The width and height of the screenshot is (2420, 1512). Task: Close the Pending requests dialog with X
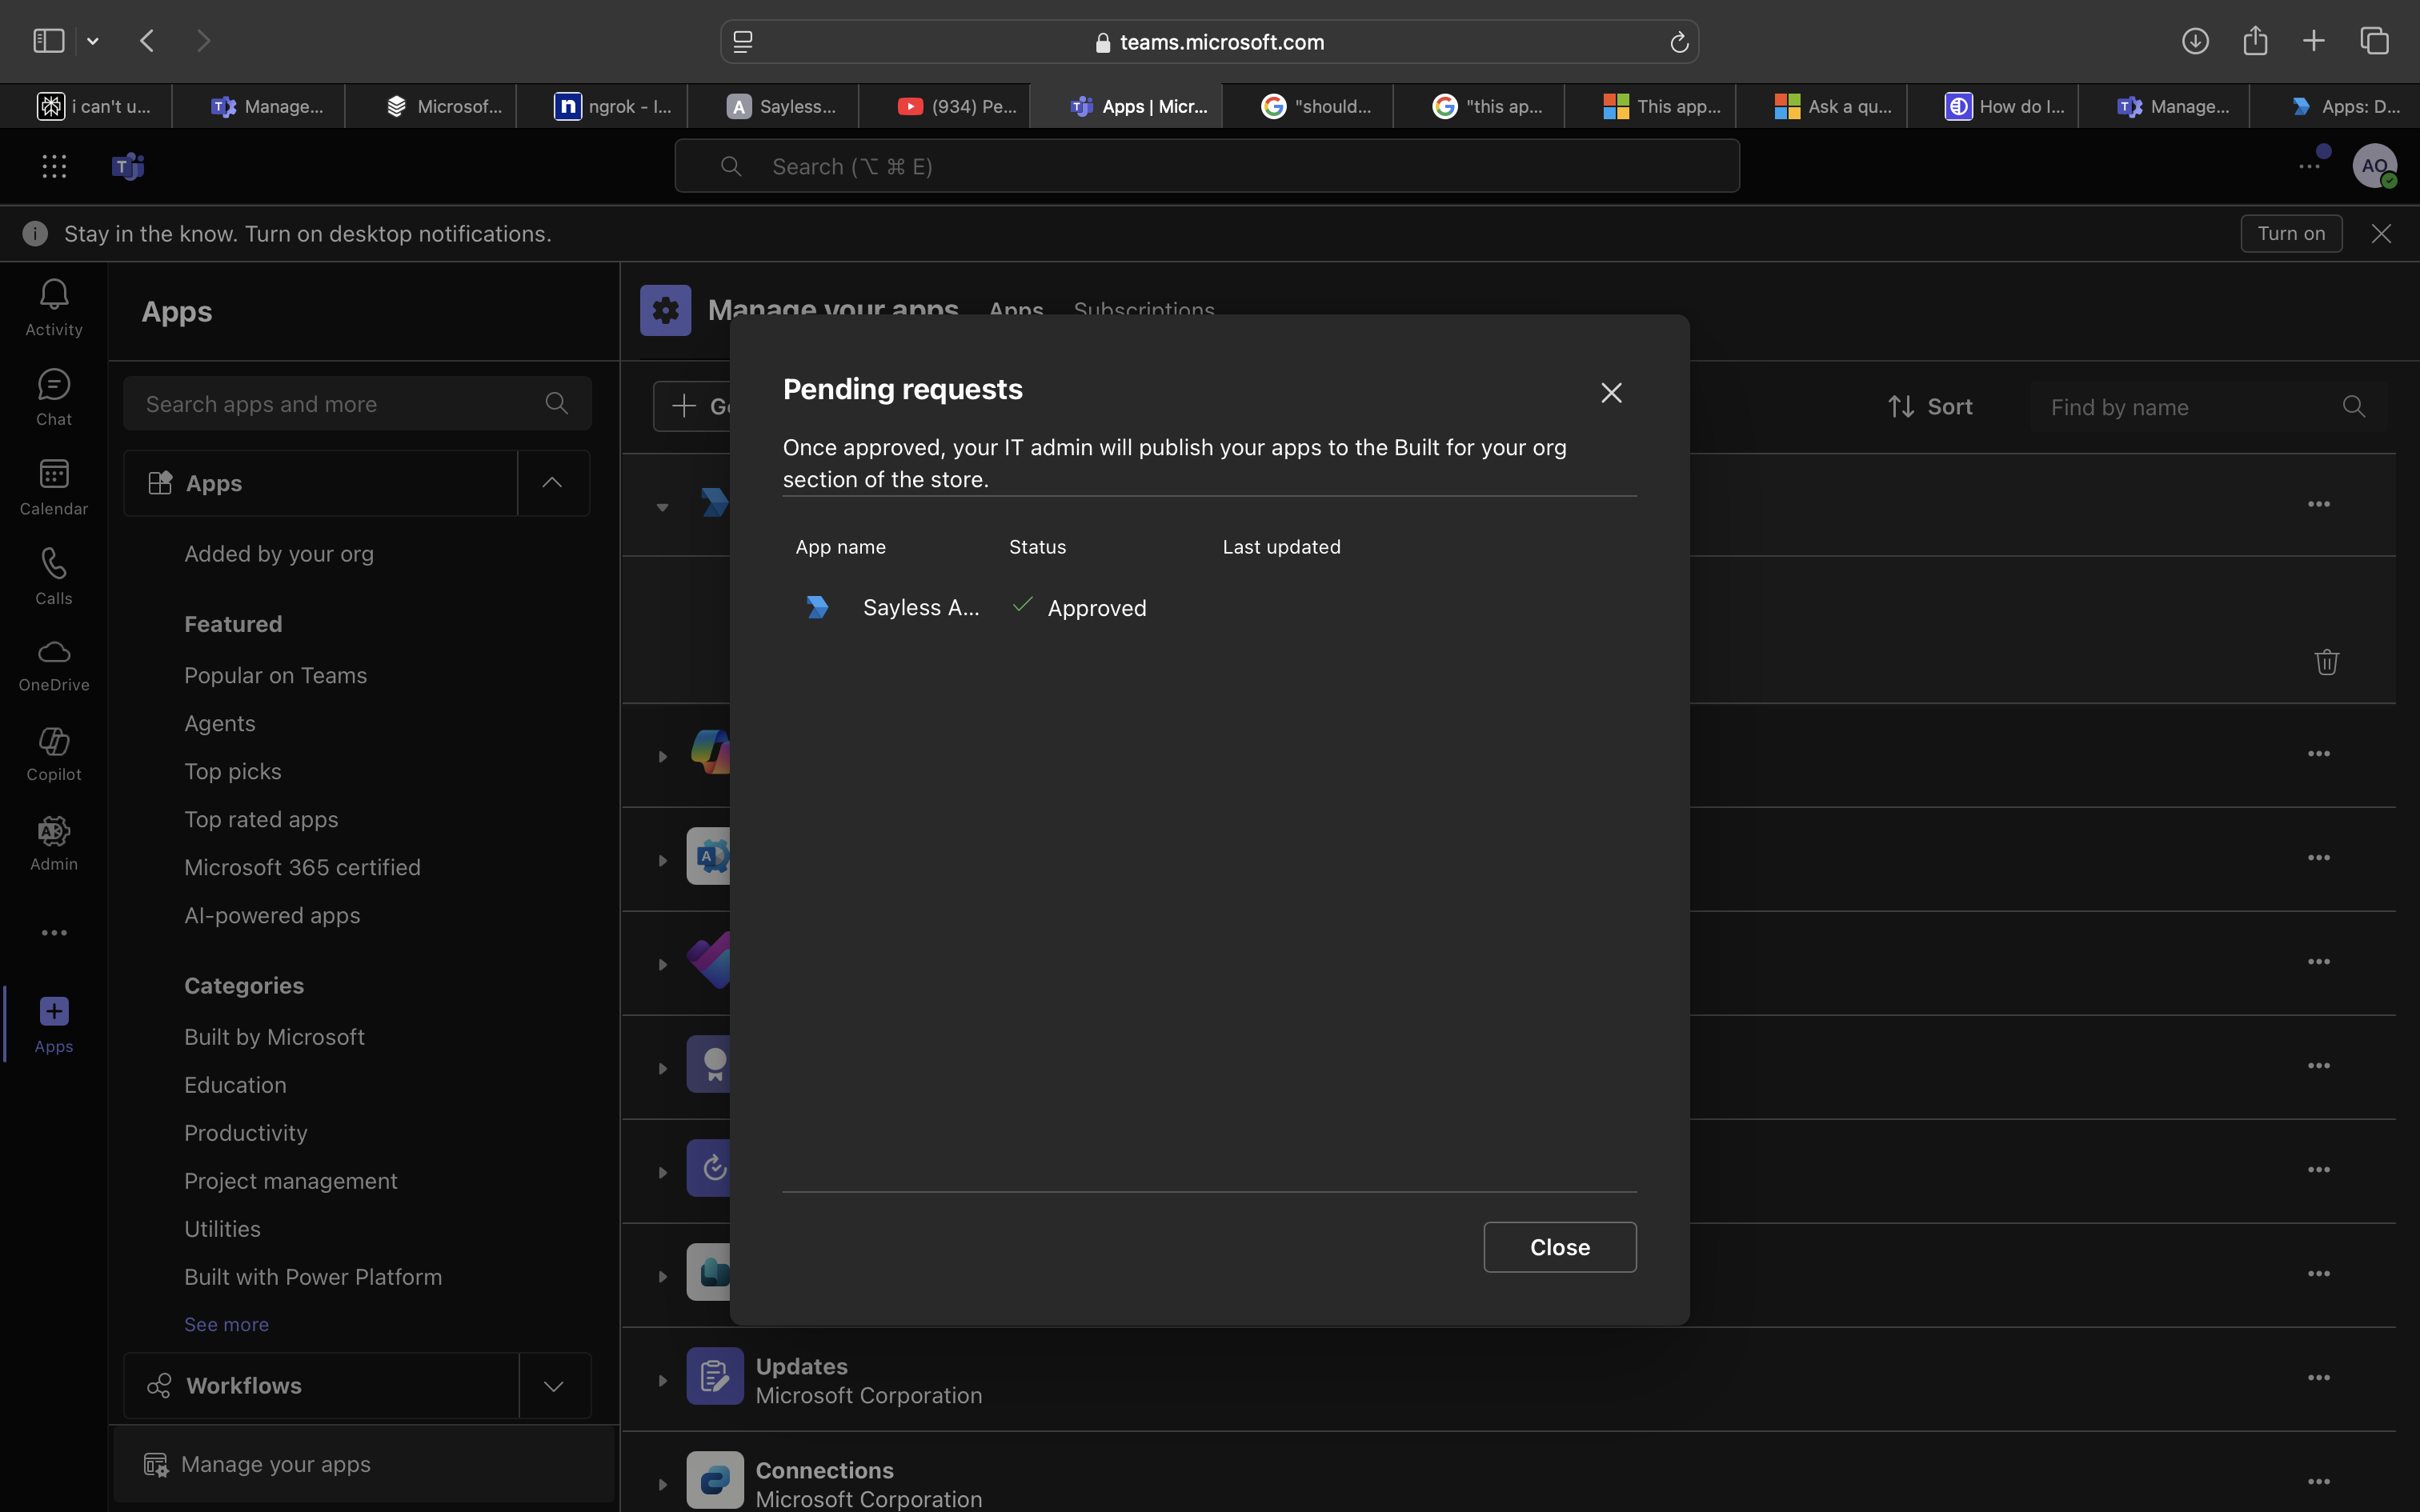(1611, 393)
